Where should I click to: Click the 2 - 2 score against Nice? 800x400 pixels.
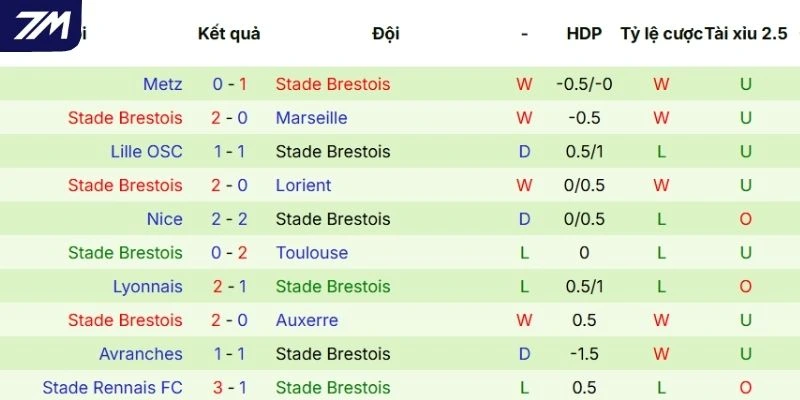[232, 219]
